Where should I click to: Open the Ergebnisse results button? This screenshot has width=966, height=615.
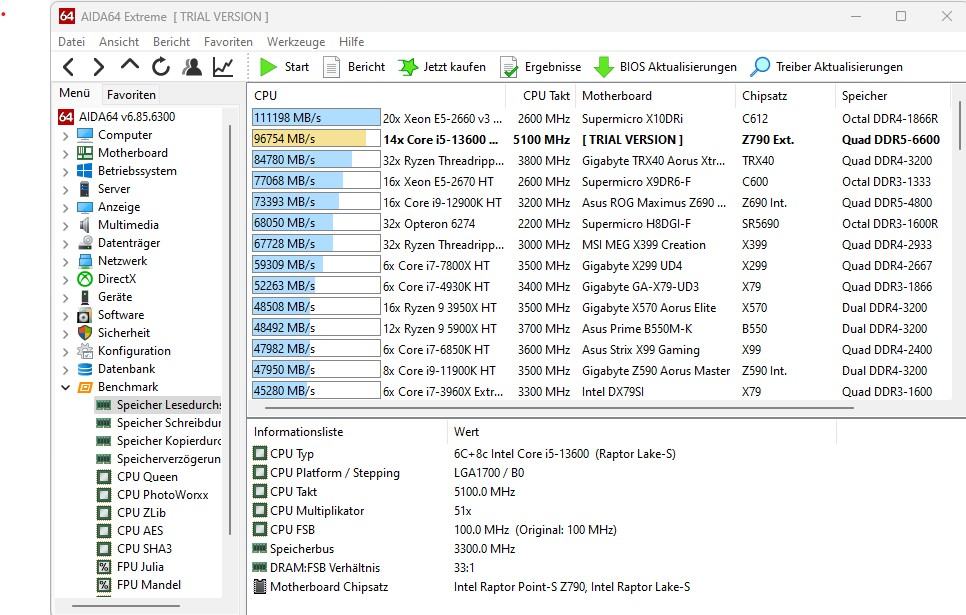(540, 67)
